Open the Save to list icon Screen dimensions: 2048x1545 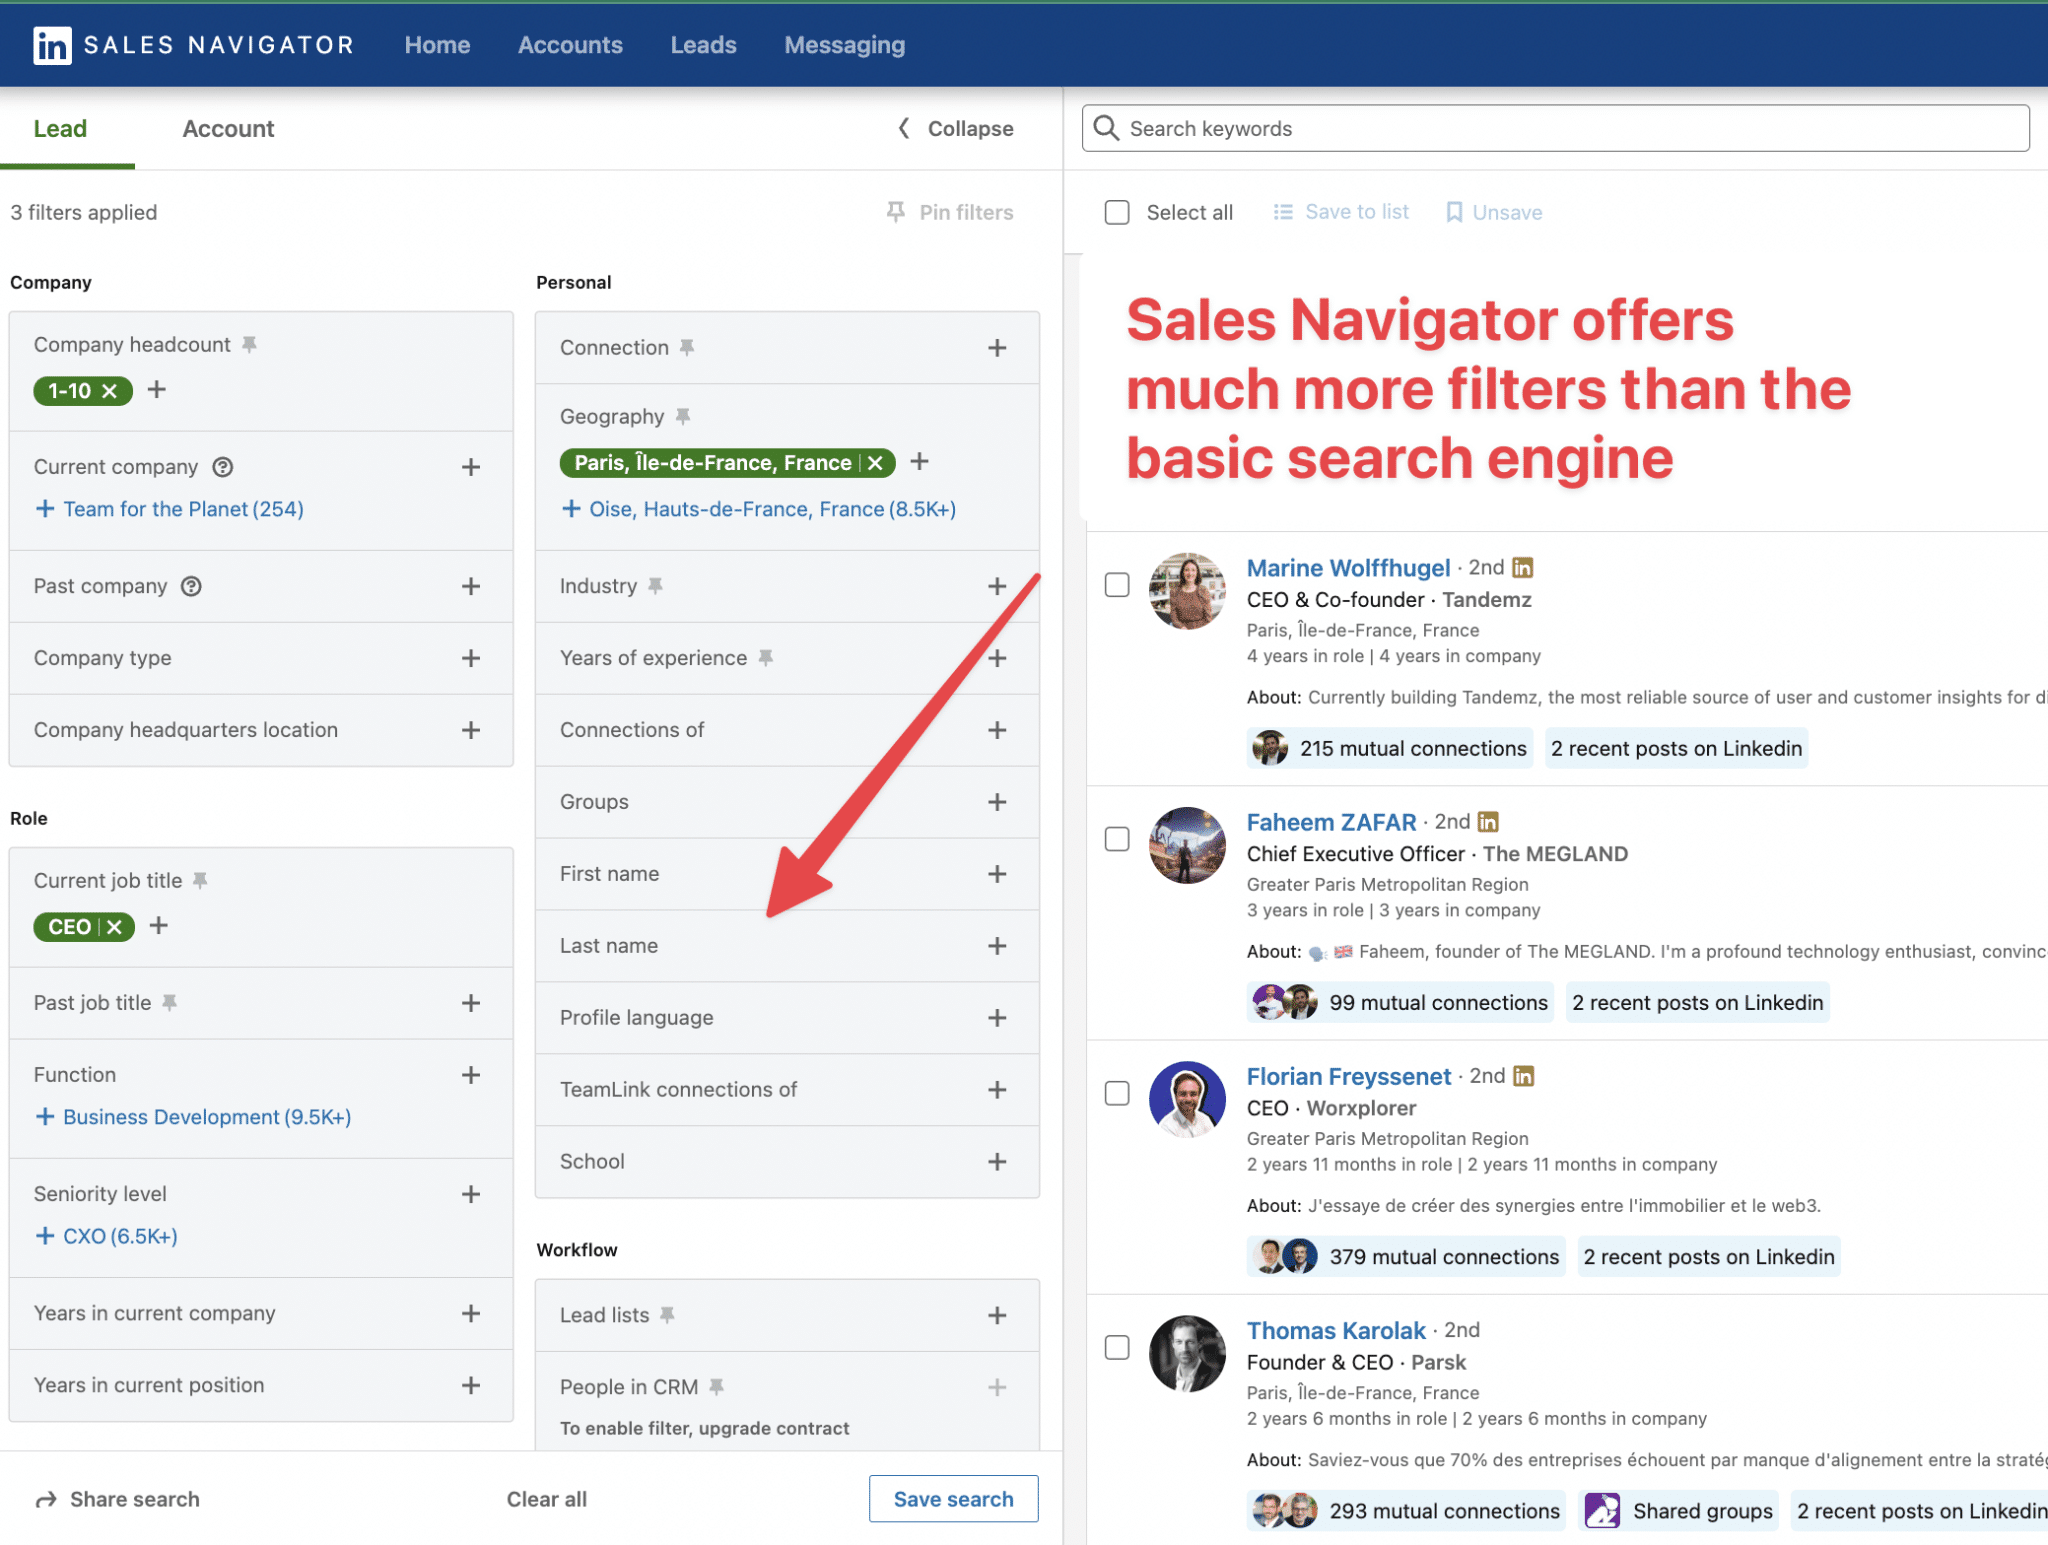pos(1283,212)
